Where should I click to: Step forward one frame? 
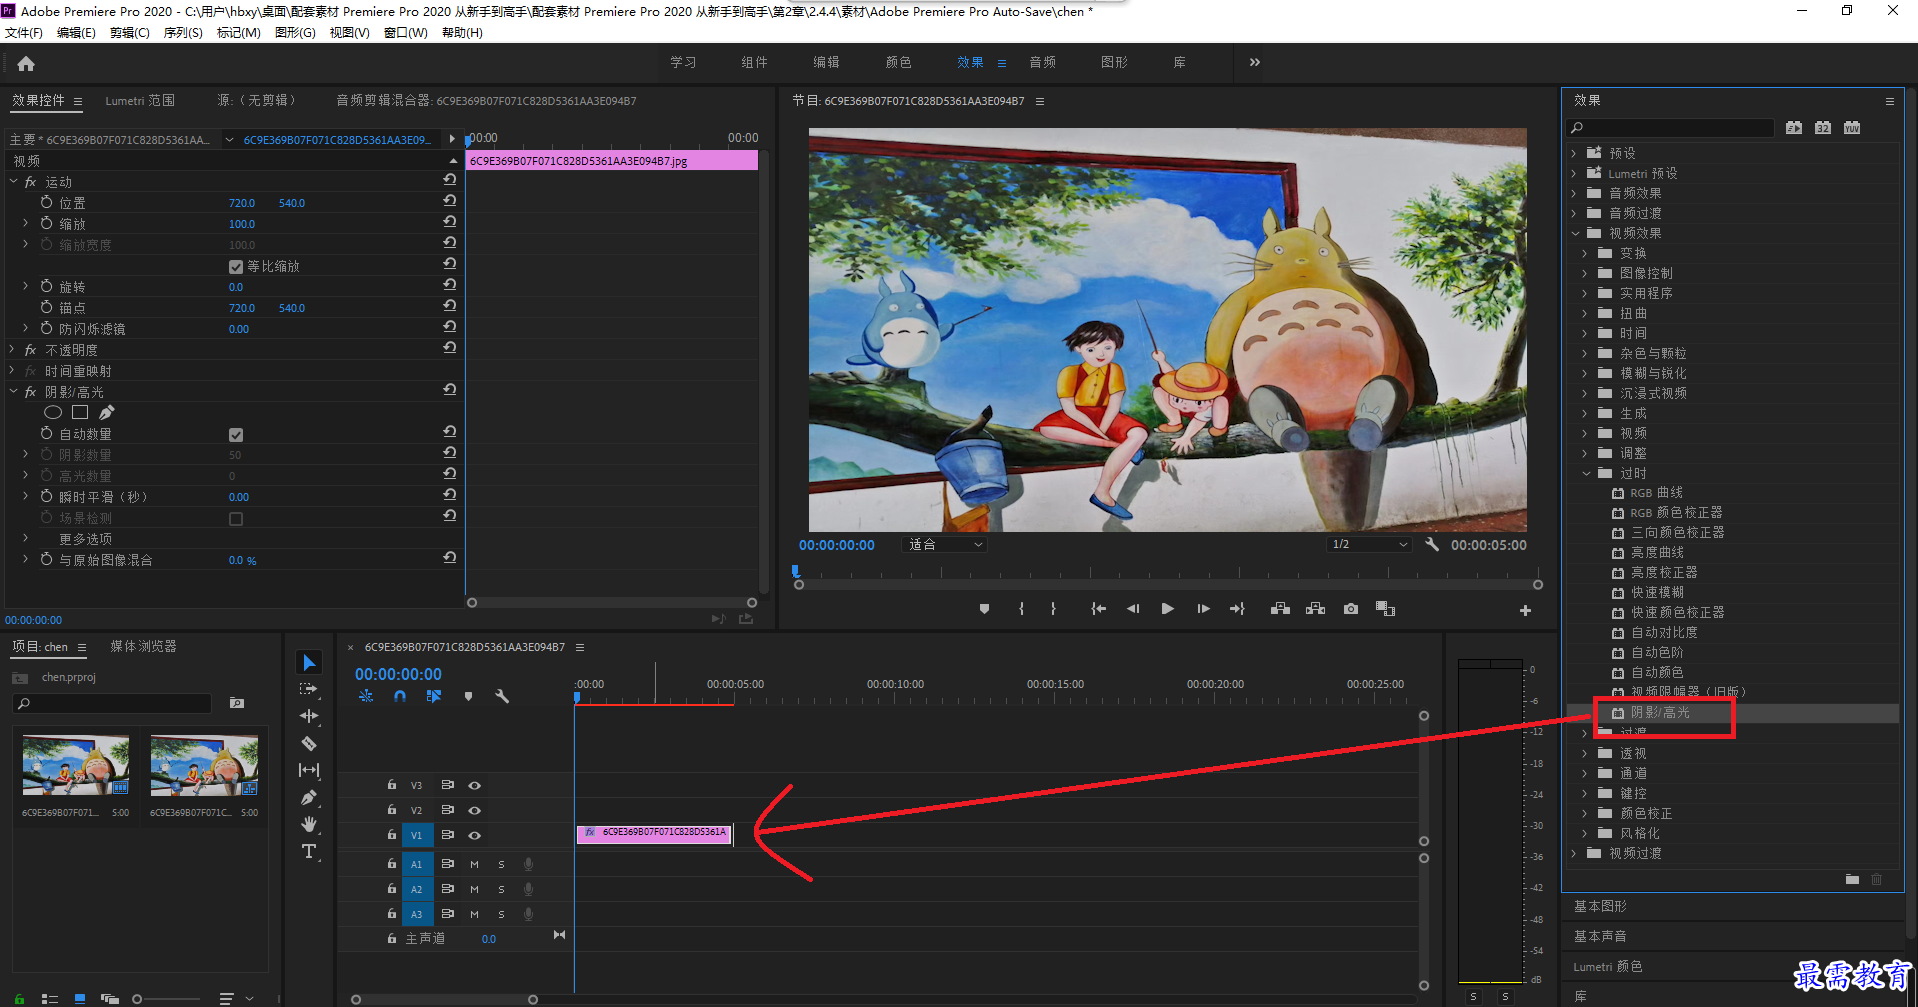pyautogui.click(x=1203, y=609)
